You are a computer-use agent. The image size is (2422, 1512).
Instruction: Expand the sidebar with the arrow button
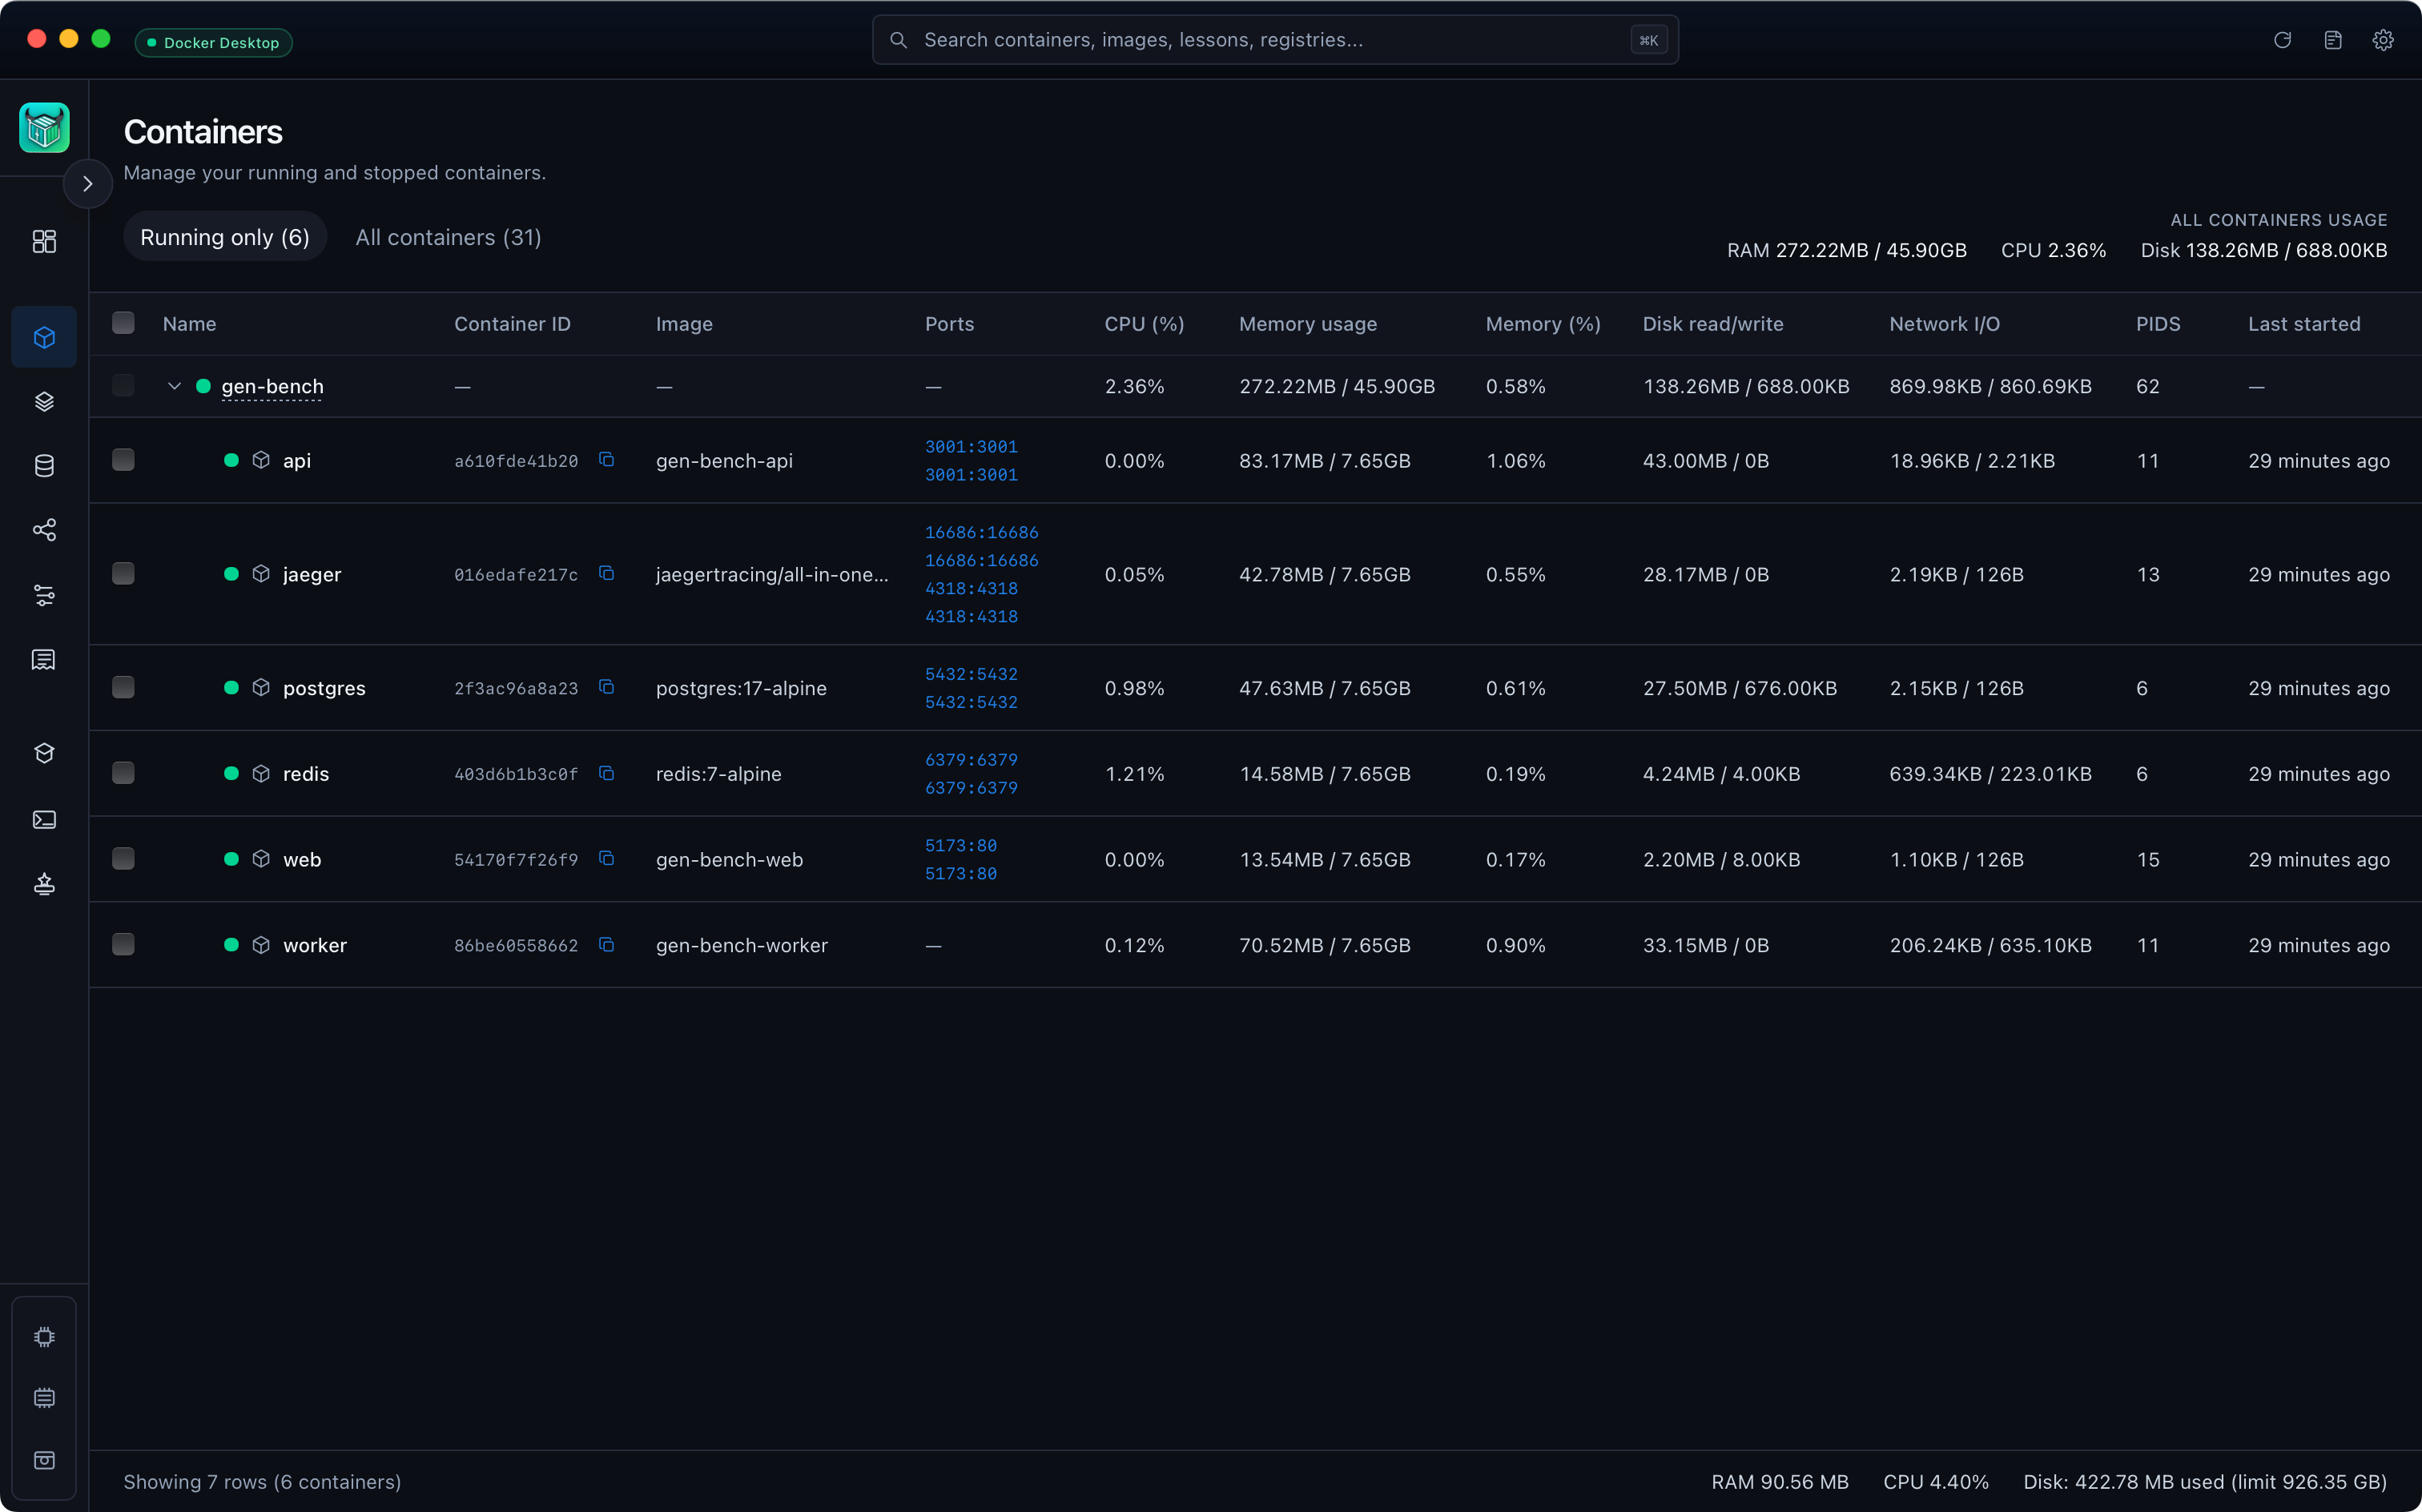[x=88, y=184]
